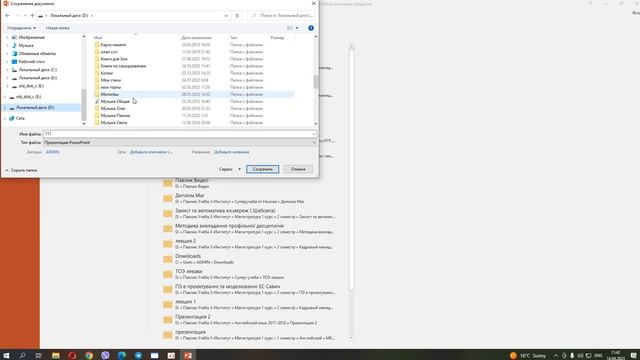Image resolution: width=640 pixels, height=360 pixels.
Task: Open recent locations dropdown next to forward arrow
Action: pos(25,16)
